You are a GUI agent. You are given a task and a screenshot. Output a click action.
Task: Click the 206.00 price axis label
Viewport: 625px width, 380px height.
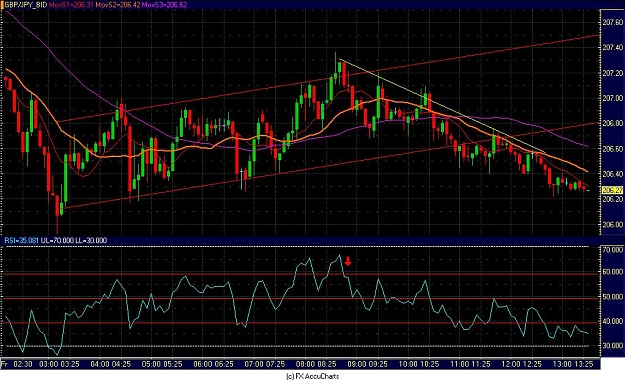pyautogui.click(x=613, y=225)
